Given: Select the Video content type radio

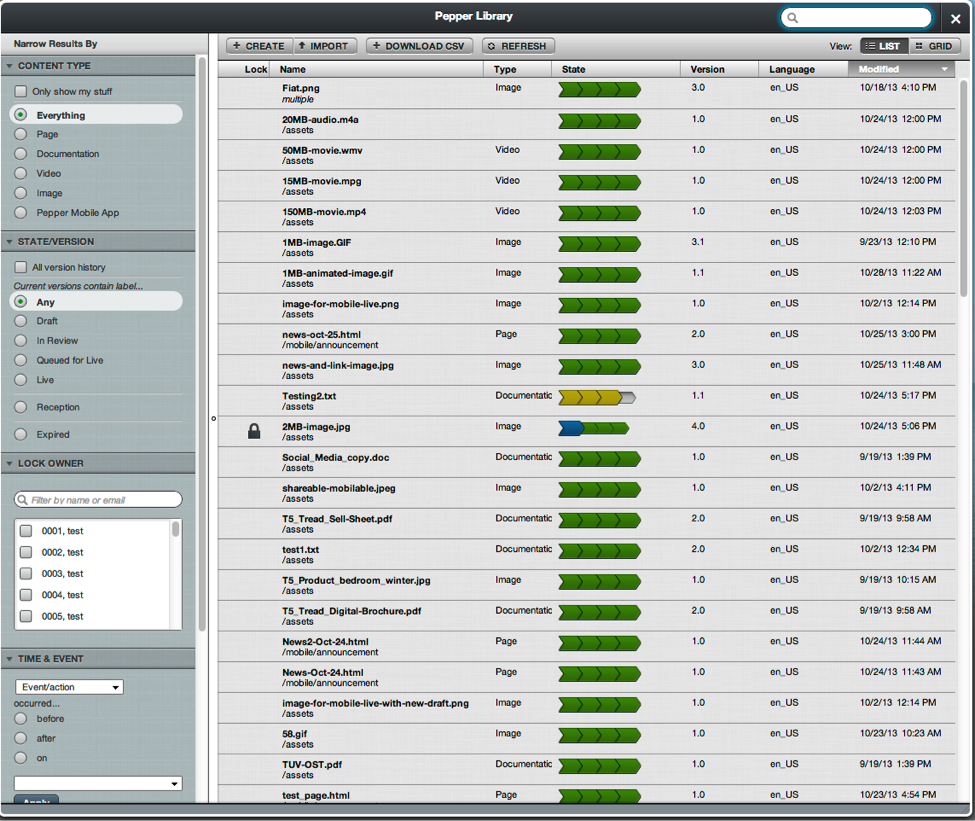Looking at the screenshot, I should coord(20,173).
